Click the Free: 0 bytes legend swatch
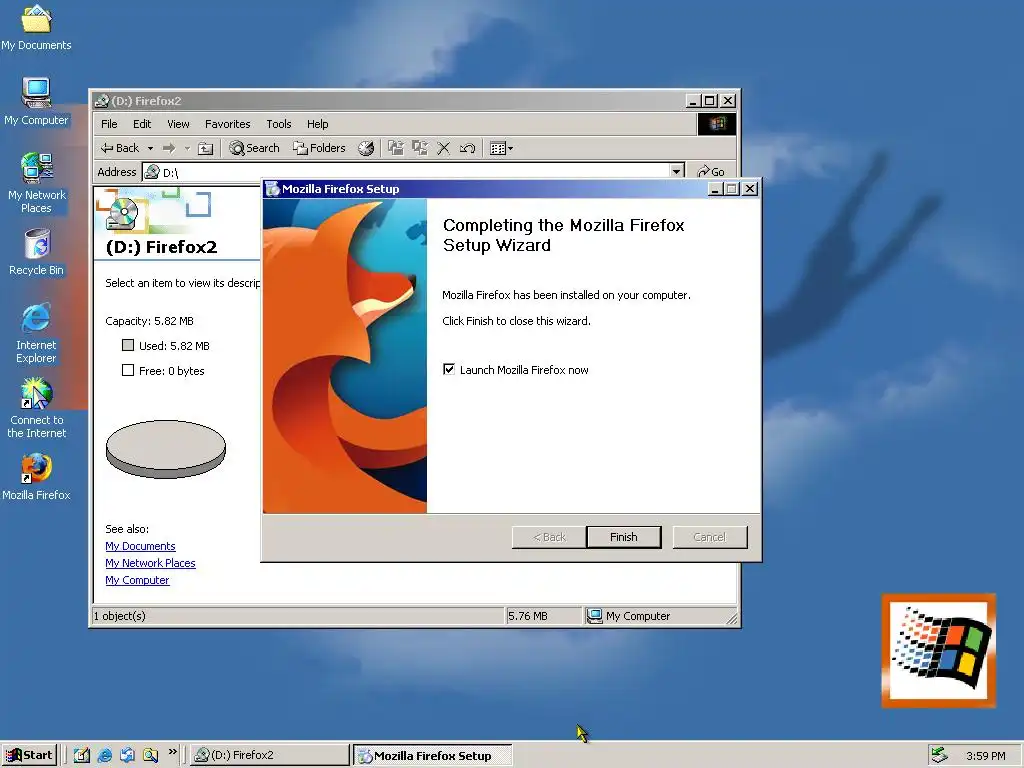Viewport: 1024px width, 768px height. [x=128, y=370]
